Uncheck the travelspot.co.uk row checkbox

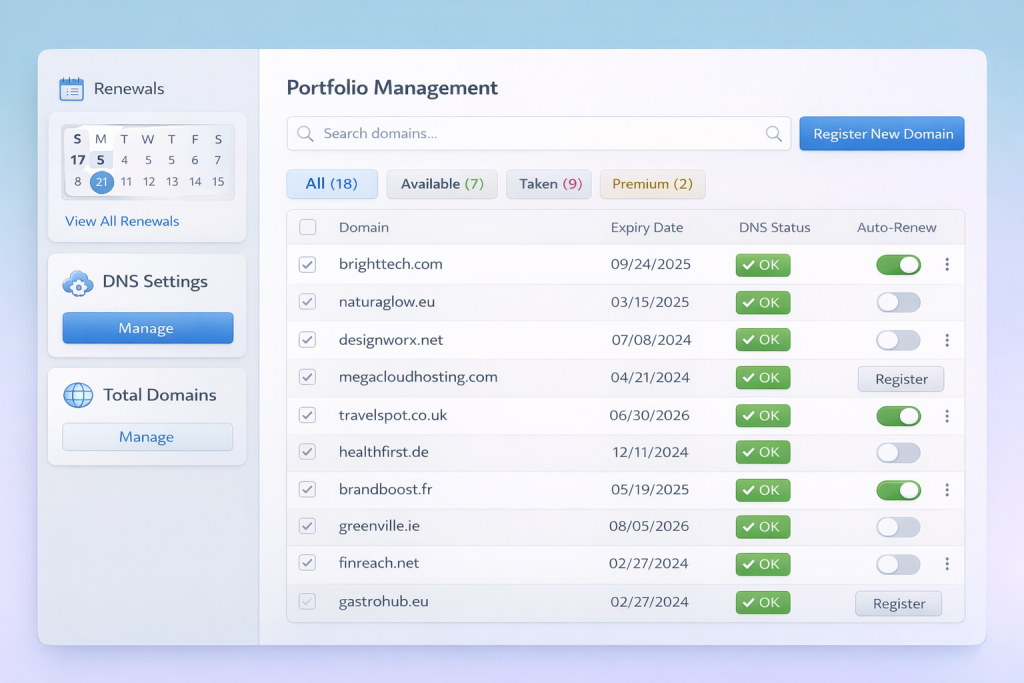tap(308, 415)
